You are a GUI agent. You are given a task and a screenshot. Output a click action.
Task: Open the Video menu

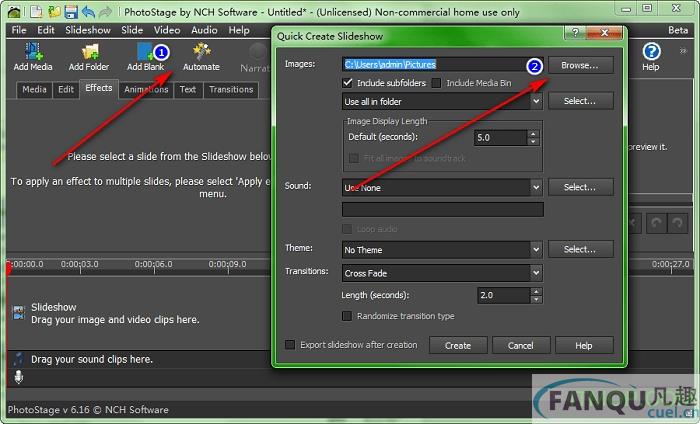(167, 30)
